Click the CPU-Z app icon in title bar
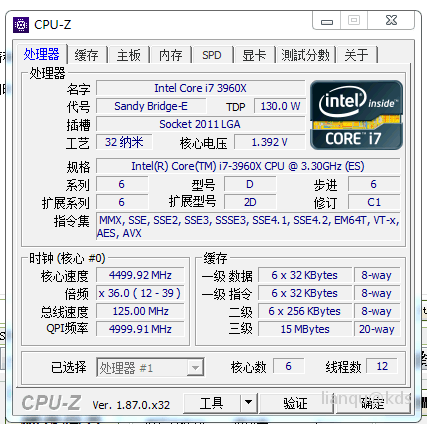Viewport: 427px width, 424px height. point(21,25)
